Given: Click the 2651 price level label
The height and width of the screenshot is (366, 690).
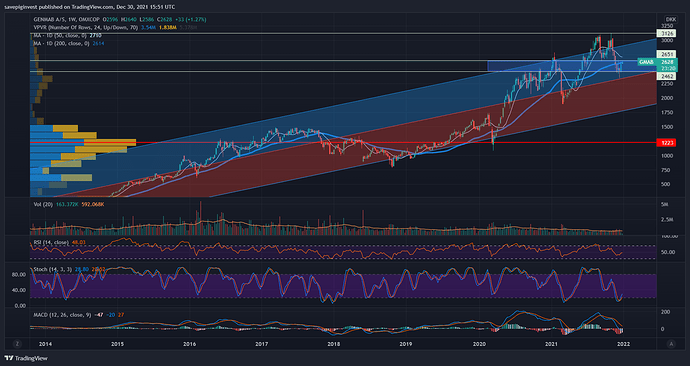Looking at the screenshot, I should pos(666,54).
